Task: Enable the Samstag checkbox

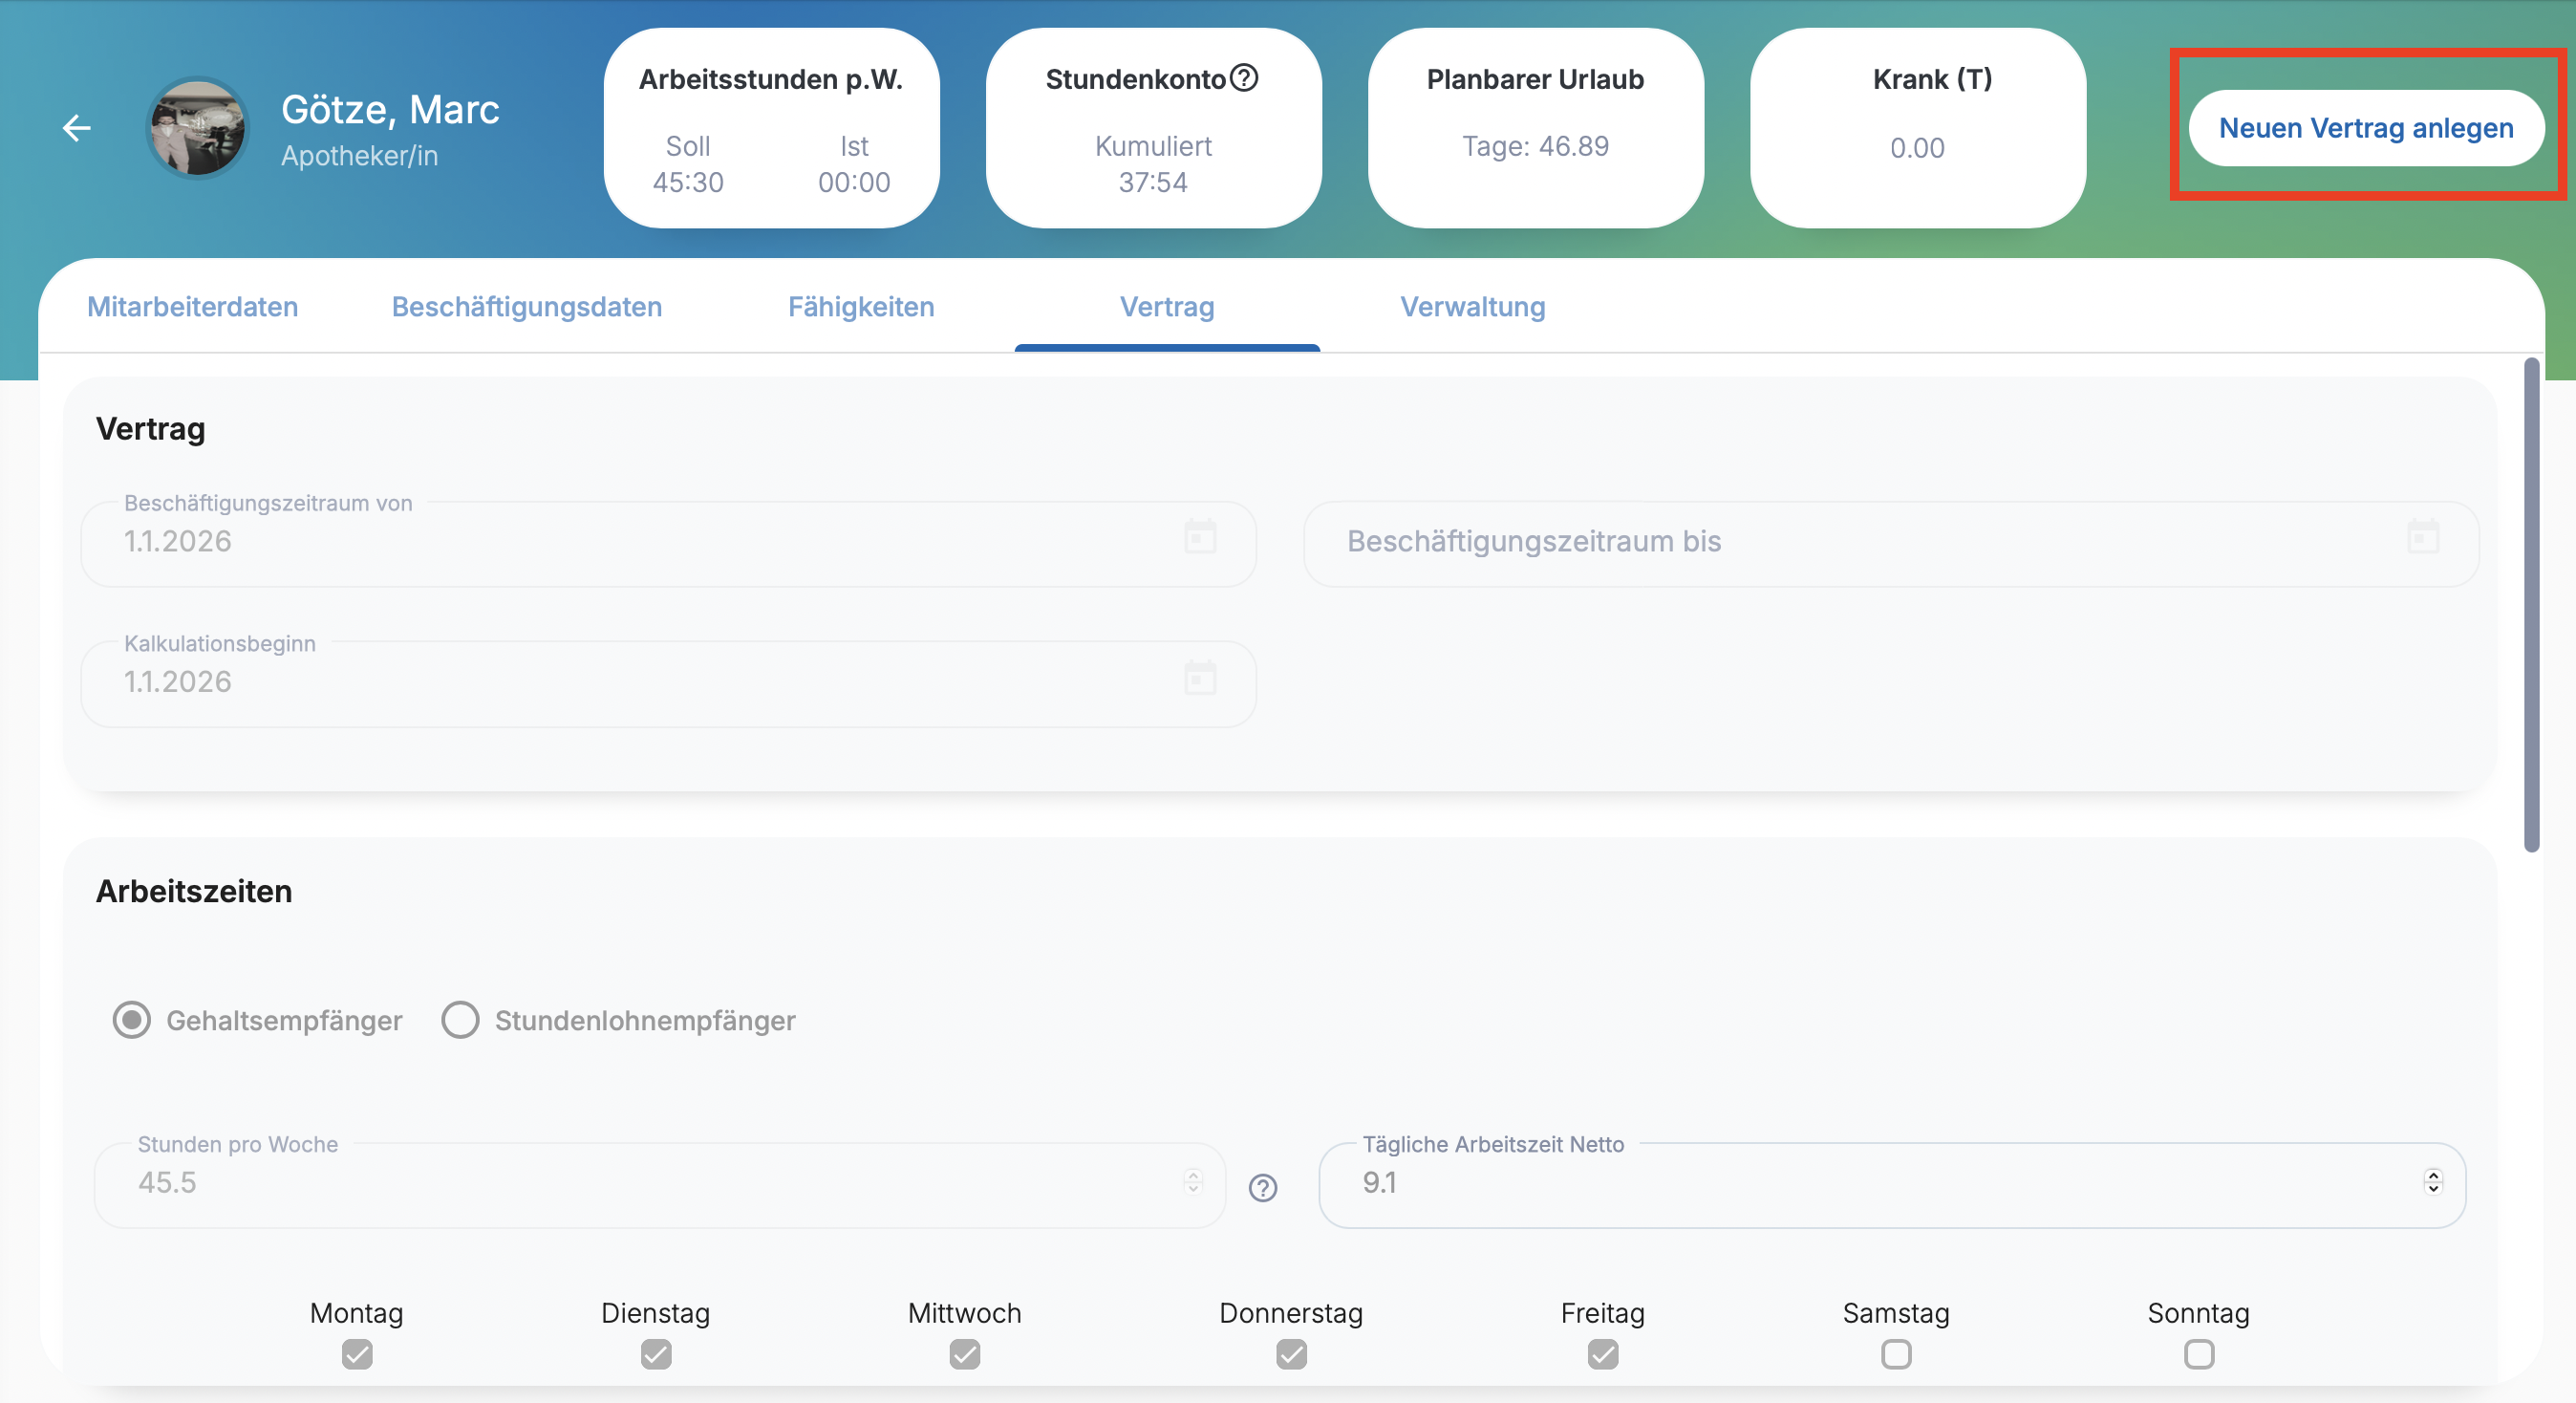Action: 1896,1354
